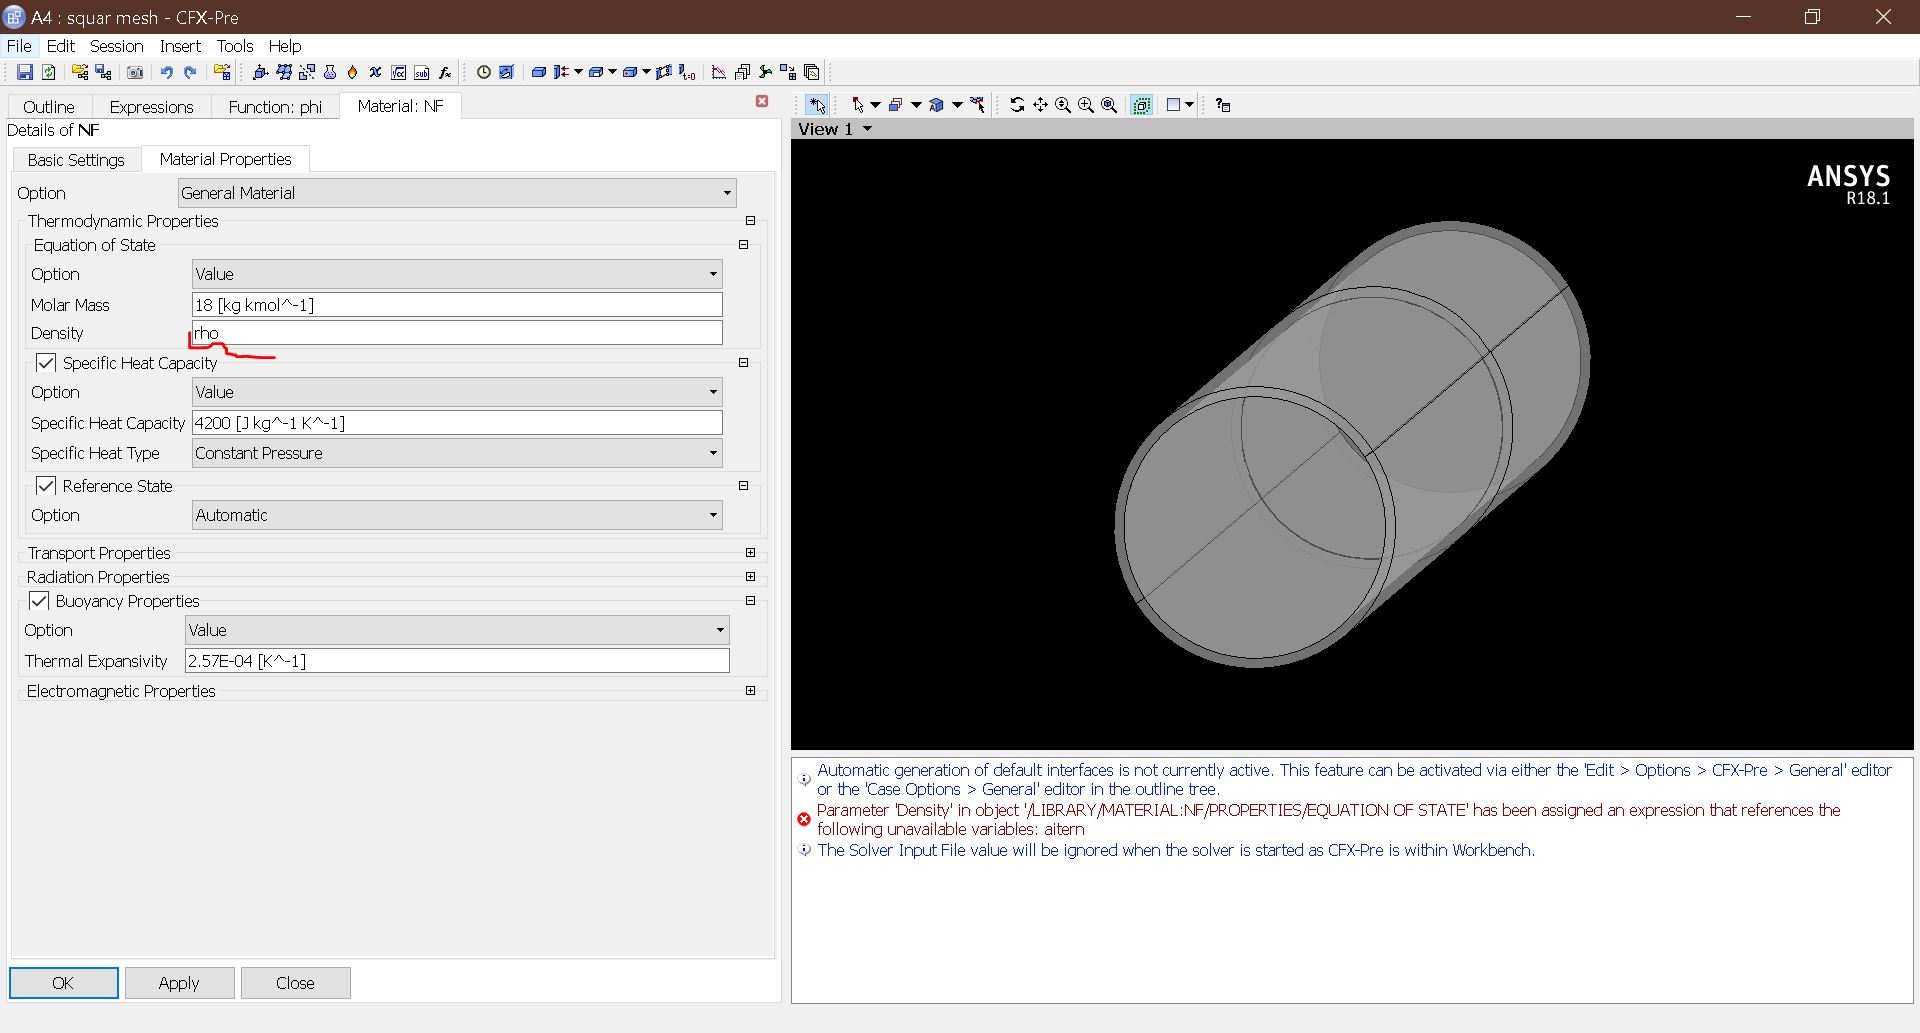This screenshot has width=1920, height=1033.
Task: Switch to the Basic Settings tab
Action: pos(76,159)
